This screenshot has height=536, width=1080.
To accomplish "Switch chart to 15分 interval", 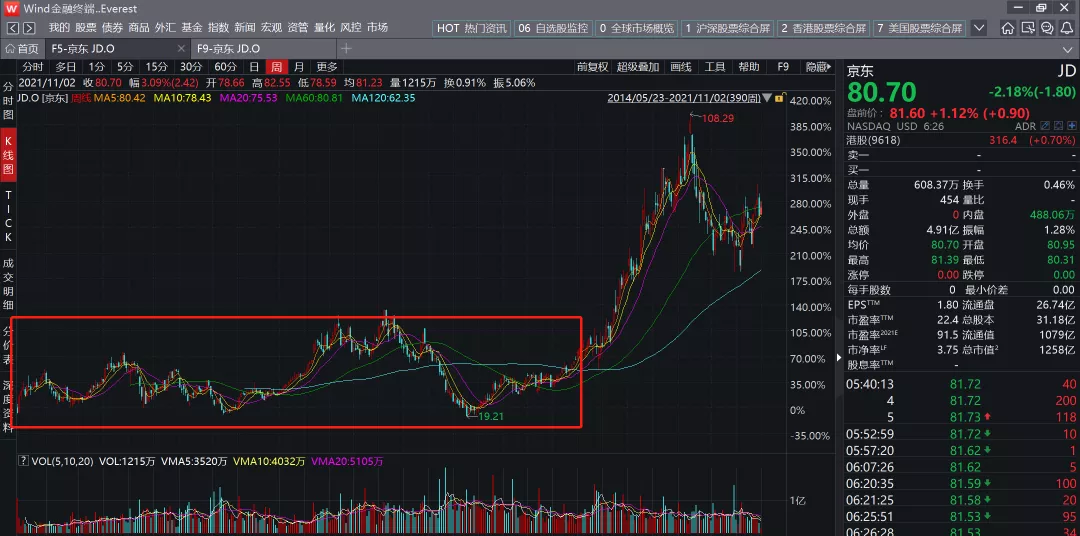I will point(156,67).
